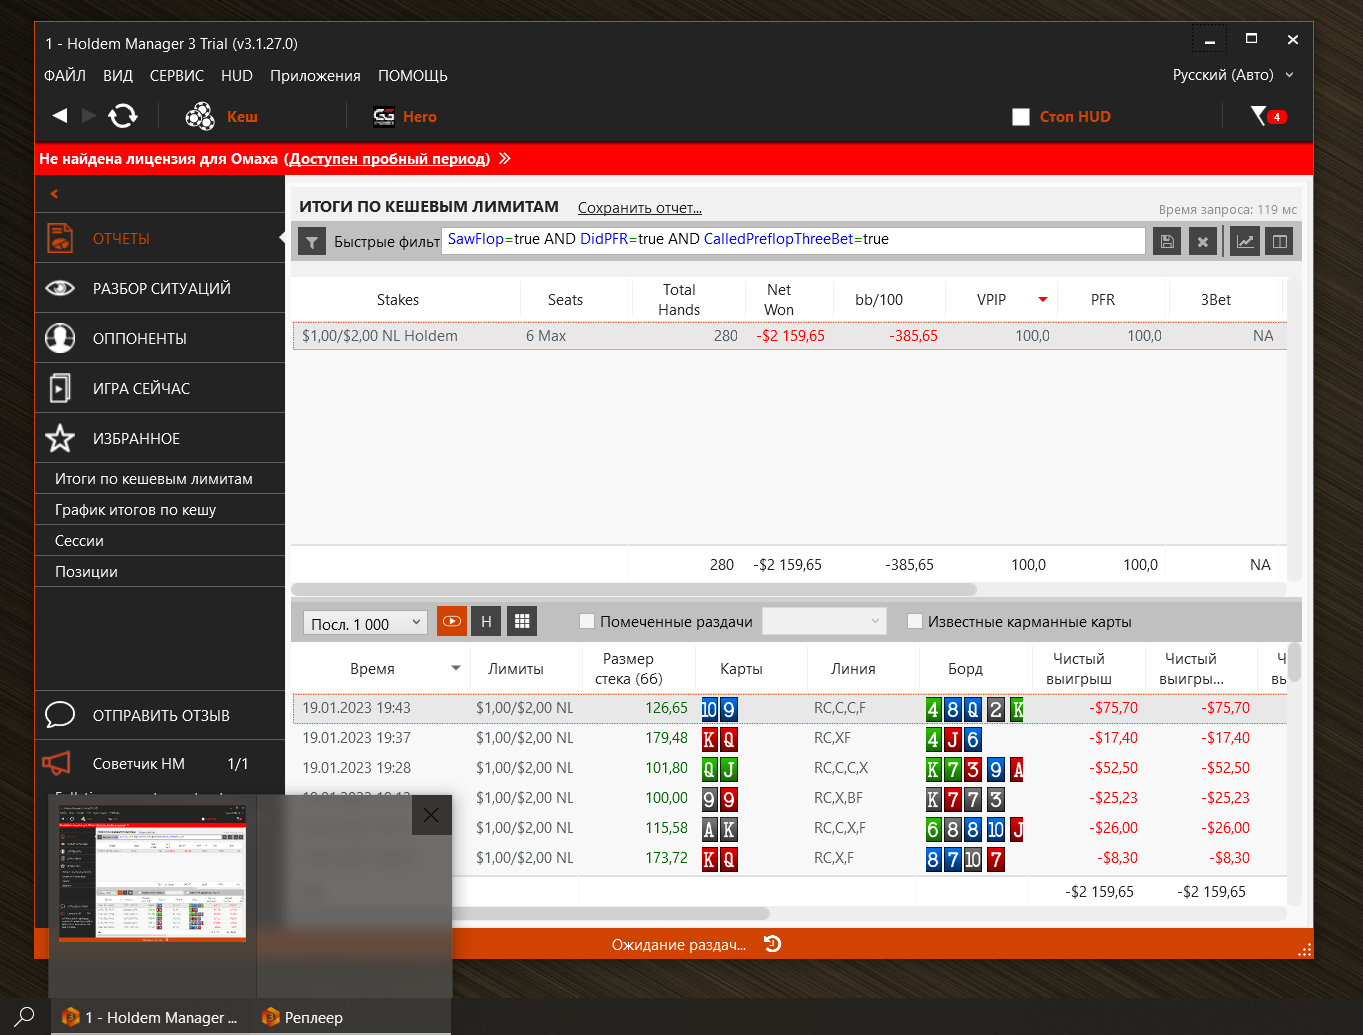Click the quick filter funnel icon

(312, 241)
